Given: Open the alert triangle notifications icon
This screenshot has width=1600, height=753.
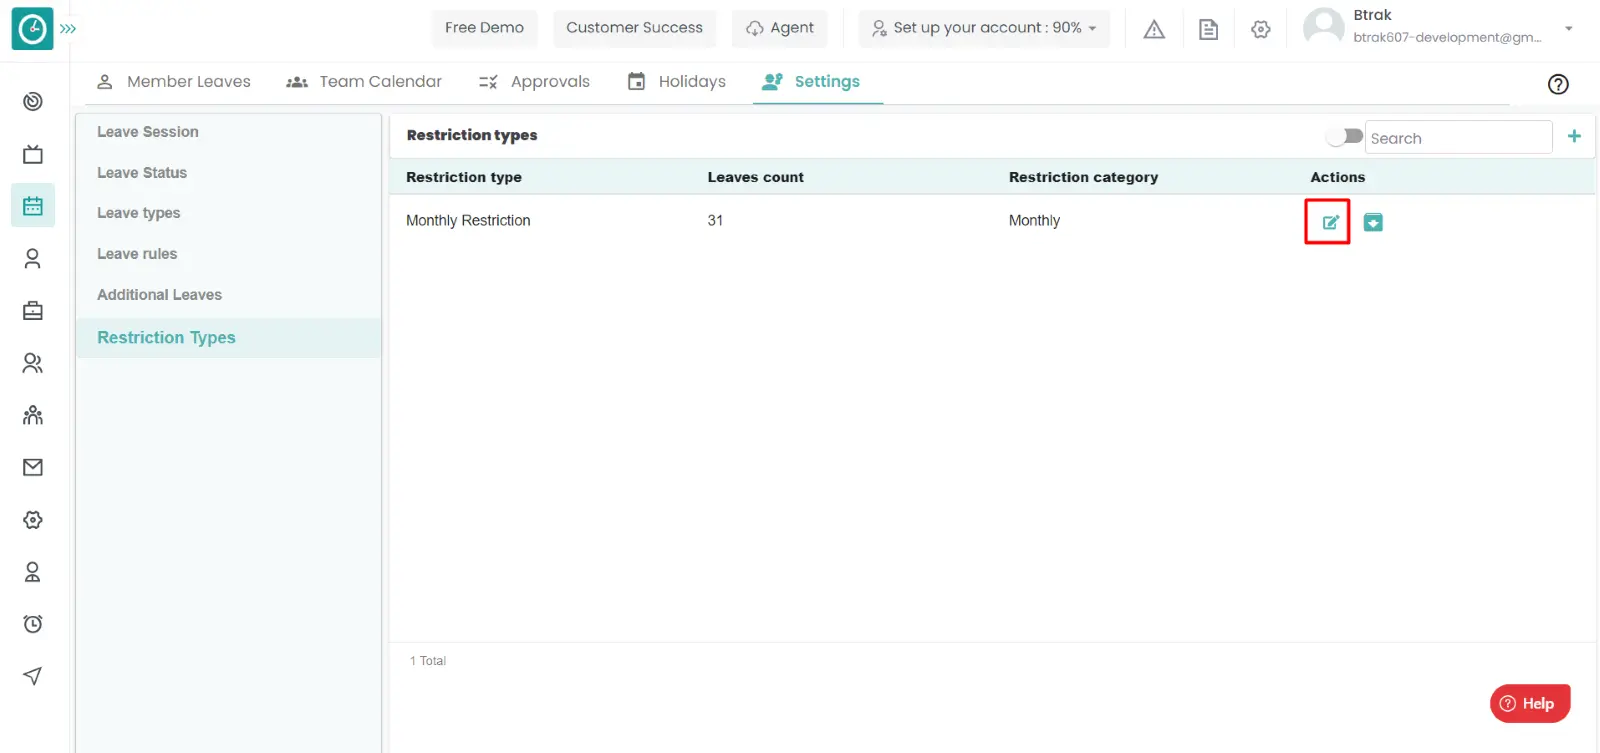Looking at the screenshot, I should pyautogui.click(x=1154, y=29).
